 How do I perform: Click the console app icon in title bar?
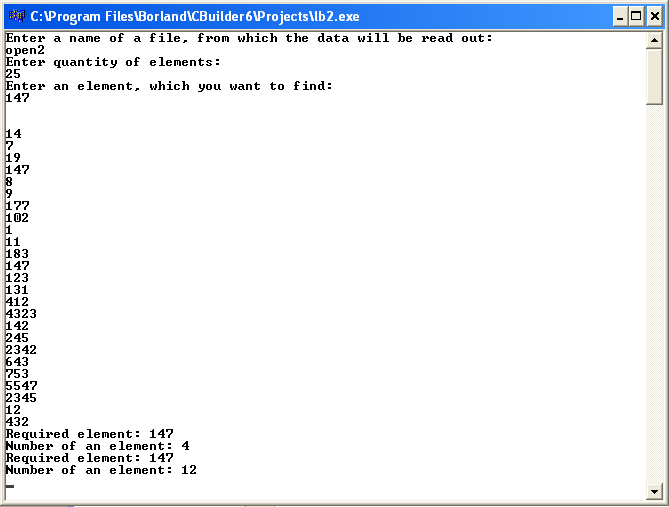pos(17,16)
